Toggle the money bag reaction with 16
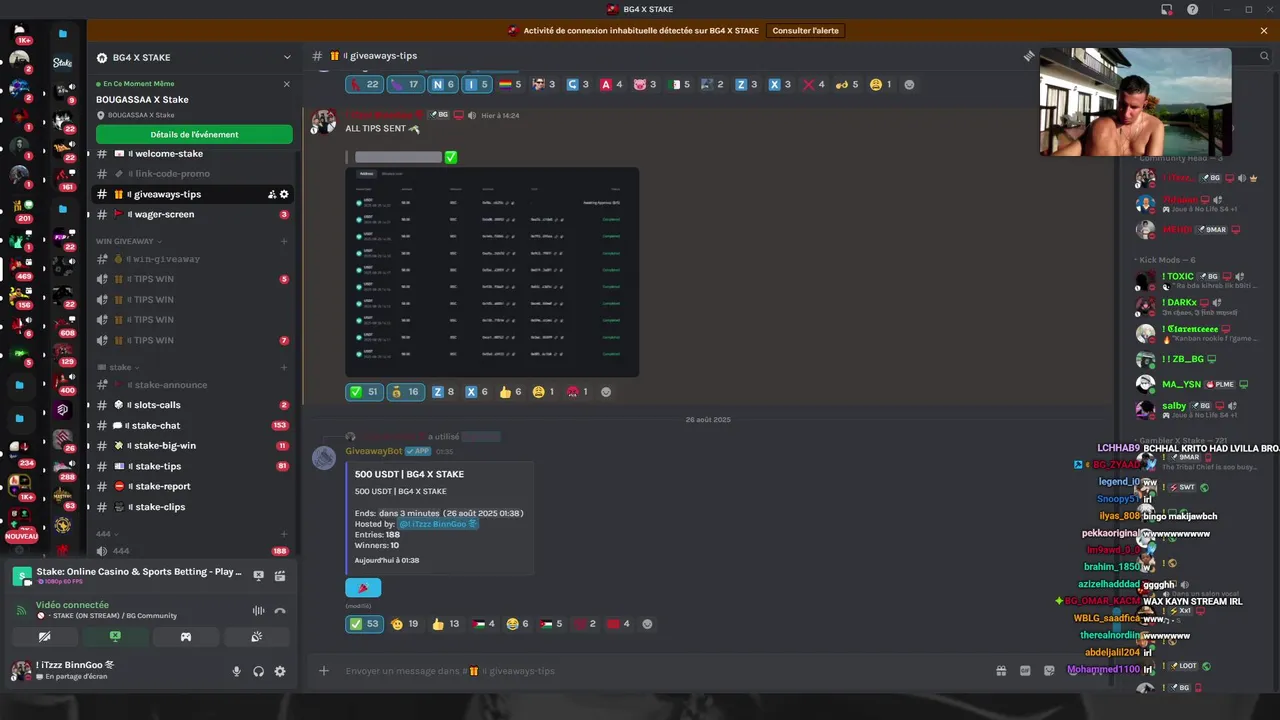 pos(405,392)
